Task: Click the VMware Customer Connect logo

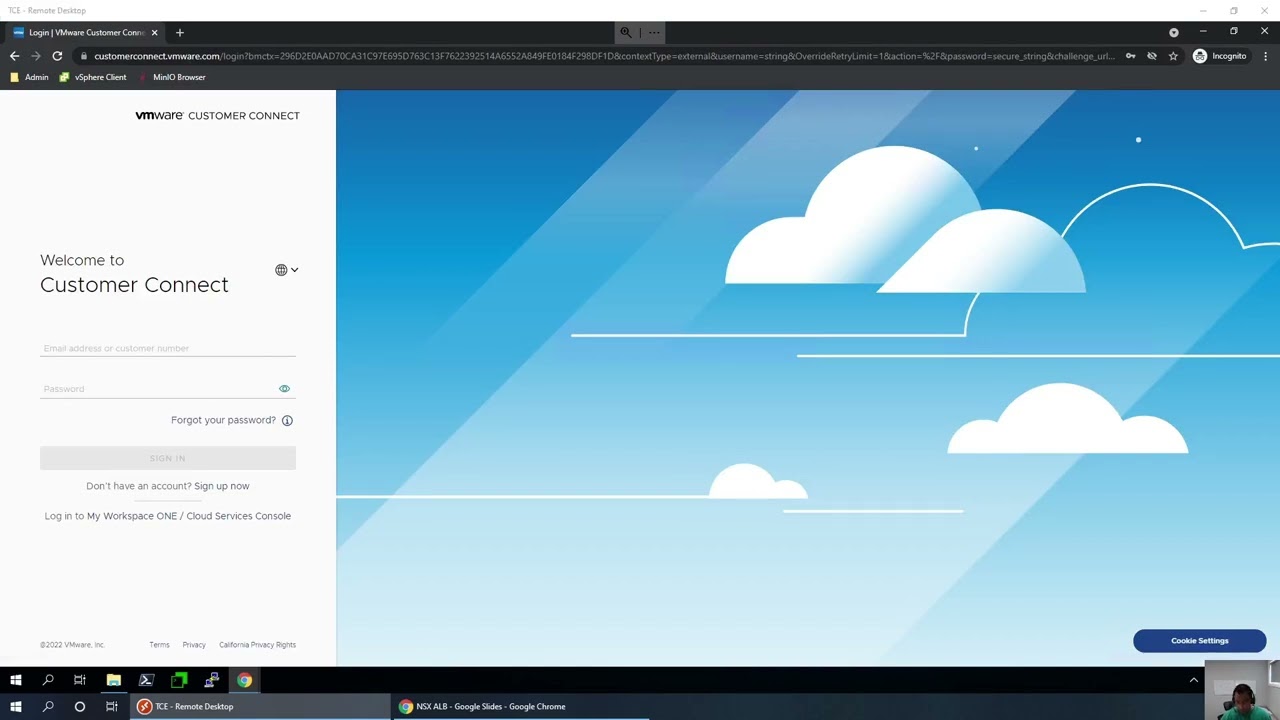Action: point(217,115)
